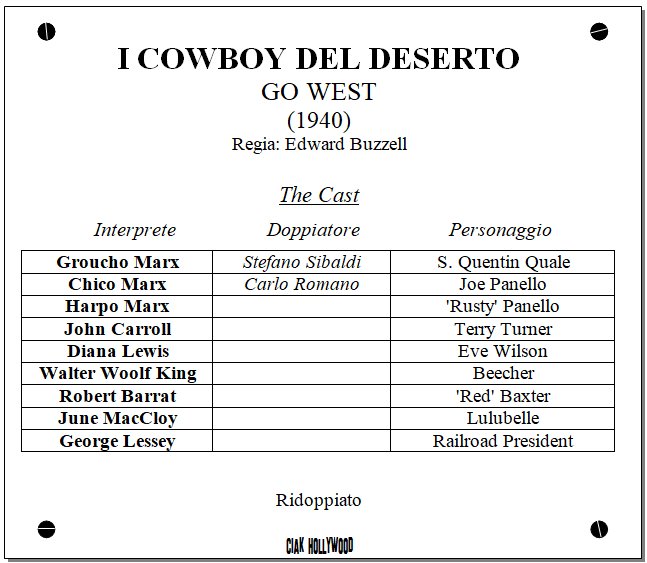The width and height of the screenshot is (647, 563).
Task: Click the Stefano Sibaldi dubber cell
Action: coord(301,262)
